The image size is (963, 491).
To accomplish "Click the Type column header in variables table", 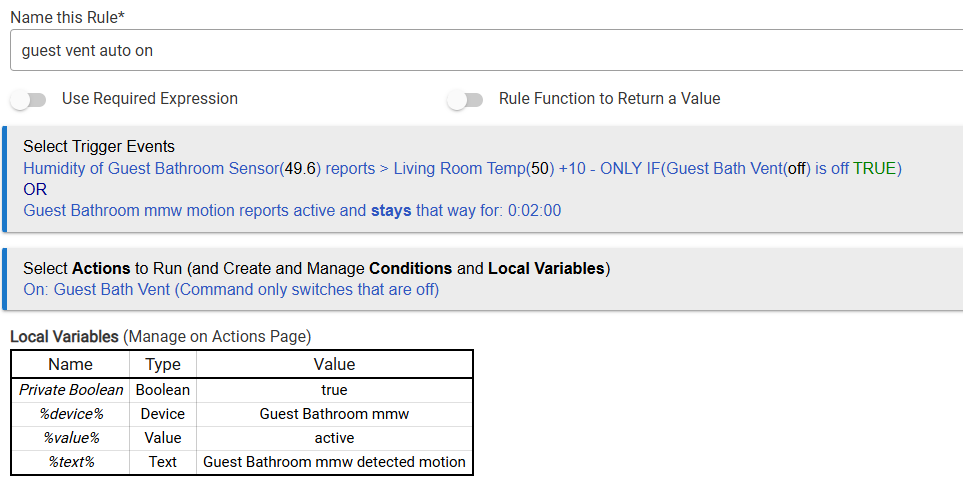I will point(163,364).
